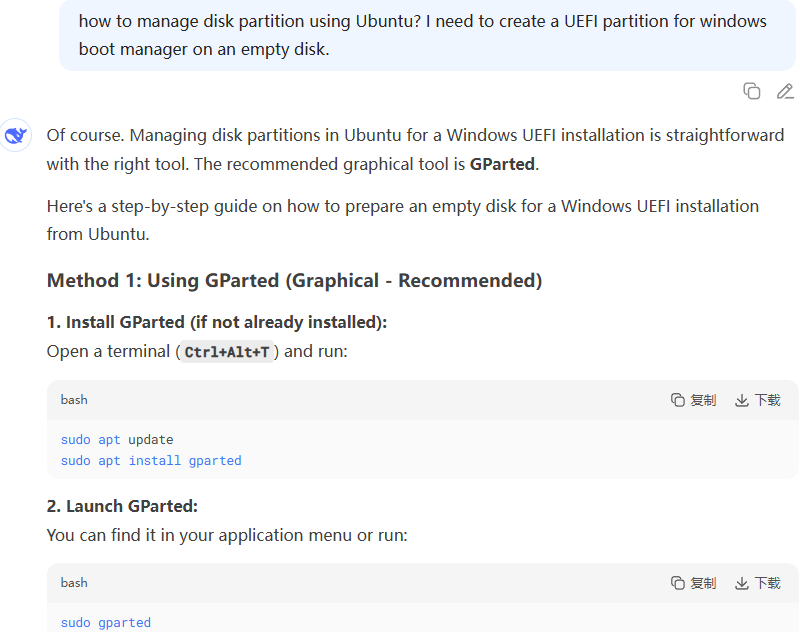This screenshot has height=632, width=802.
Task: Click the bash label of second code block
Action: [74, 583]
